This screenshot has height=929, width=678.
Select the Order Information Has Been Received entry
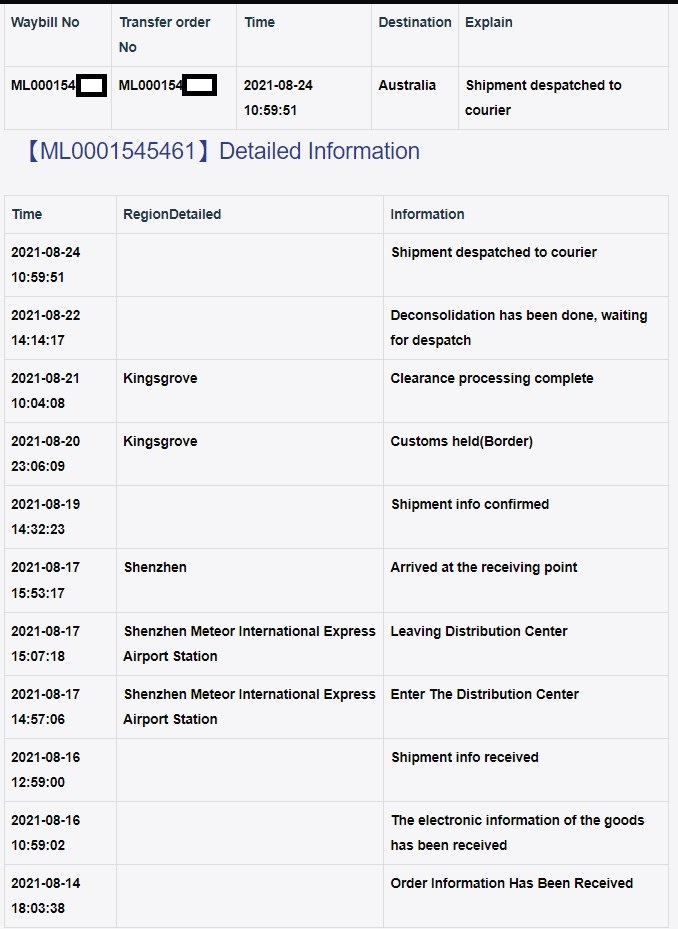(x=511, y=883)
